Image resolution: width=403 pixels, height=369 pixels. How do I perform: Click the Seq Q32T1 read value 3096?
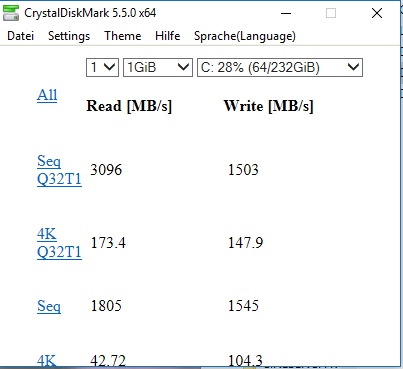click(x=106, y=170)
